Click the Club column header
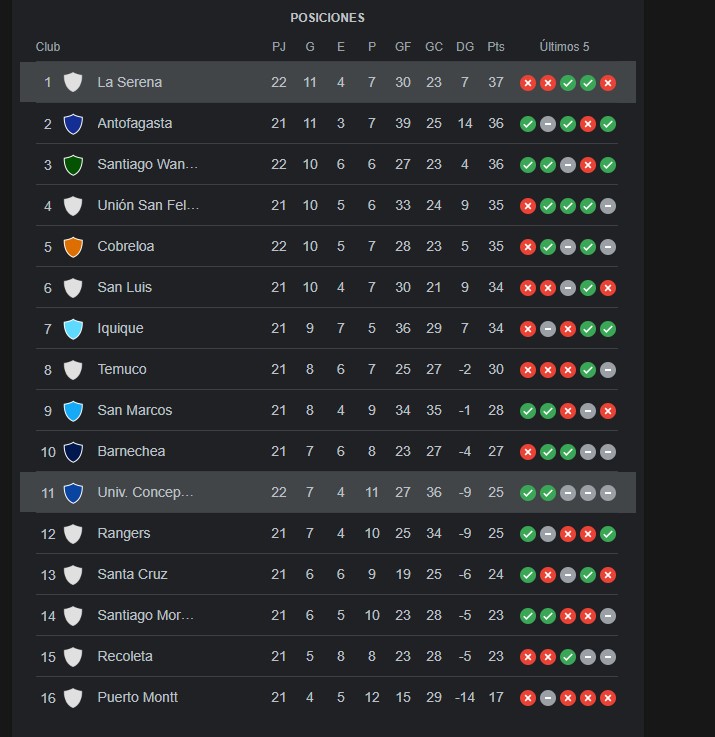Screen dimensions: 715x737 click(x=48, y=47)
